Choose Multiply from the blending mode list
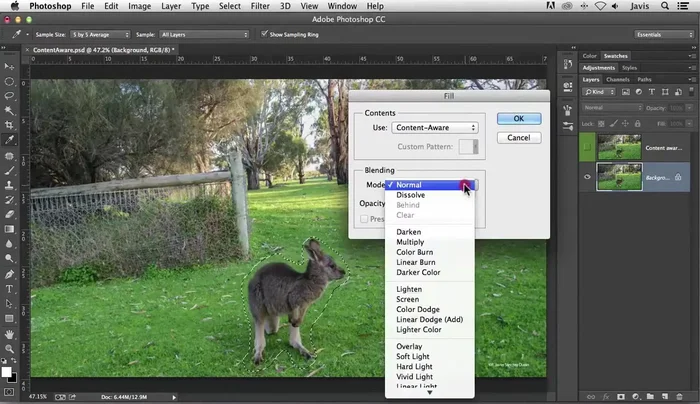 [410, 242]
